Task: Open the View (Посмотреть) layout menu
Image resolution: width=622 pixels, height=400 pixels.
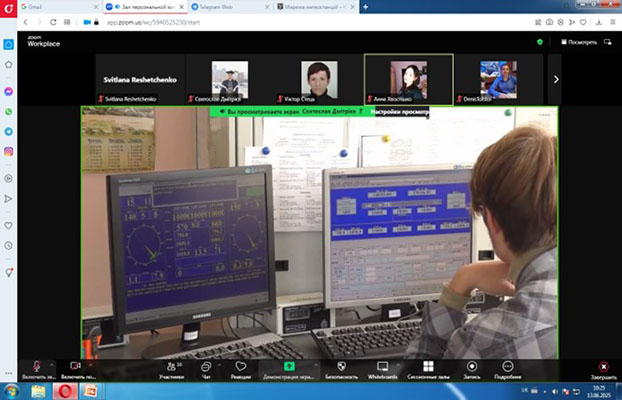Action: point(579,43)
